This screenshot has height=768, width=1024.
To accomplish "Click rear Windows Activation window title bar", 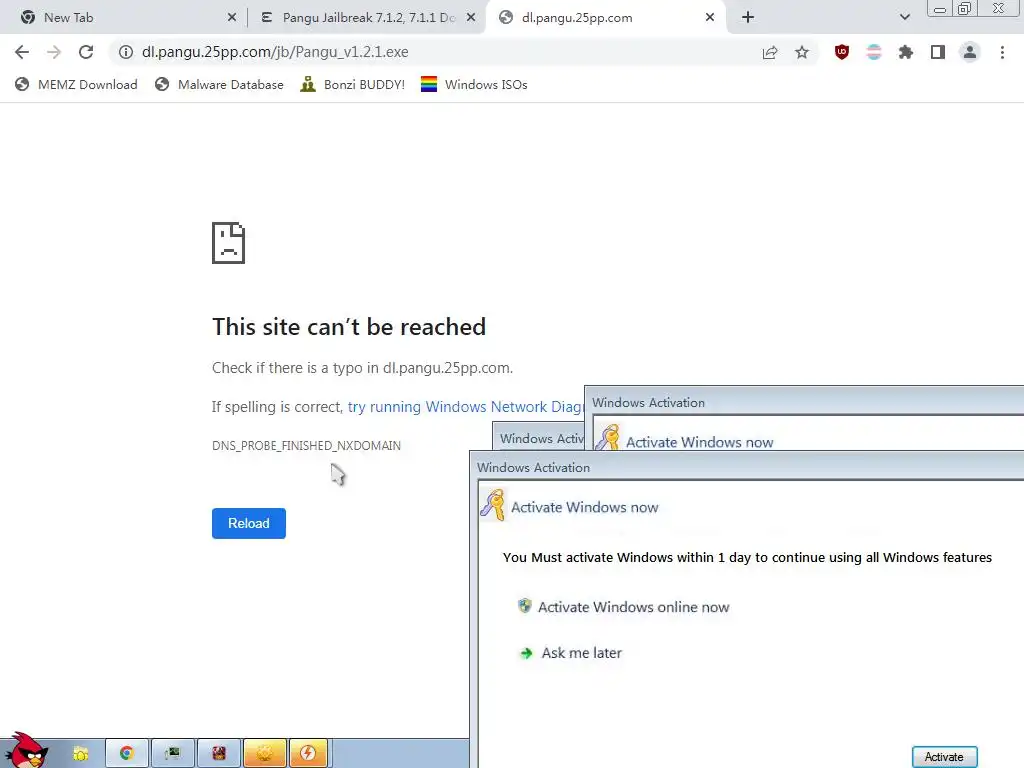I will (805, 402).
